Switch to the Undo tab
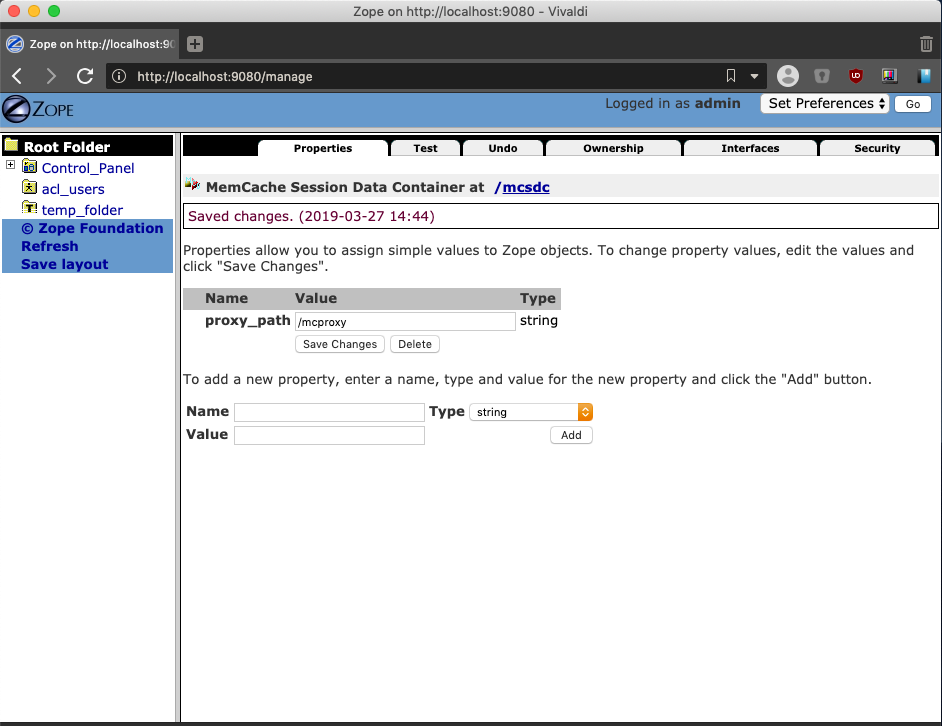Screen dimensions: 942x726 click(x=503, y=148)
